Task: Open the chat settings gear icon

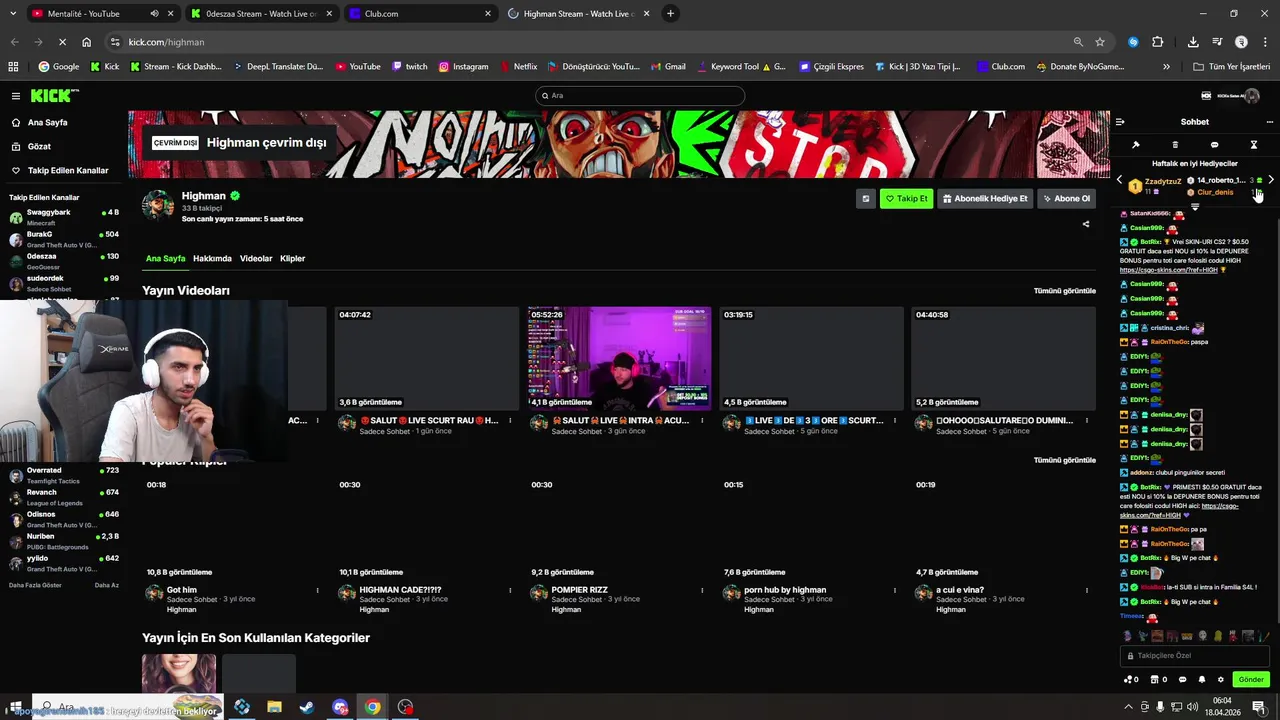Action: coord(1220,680)
